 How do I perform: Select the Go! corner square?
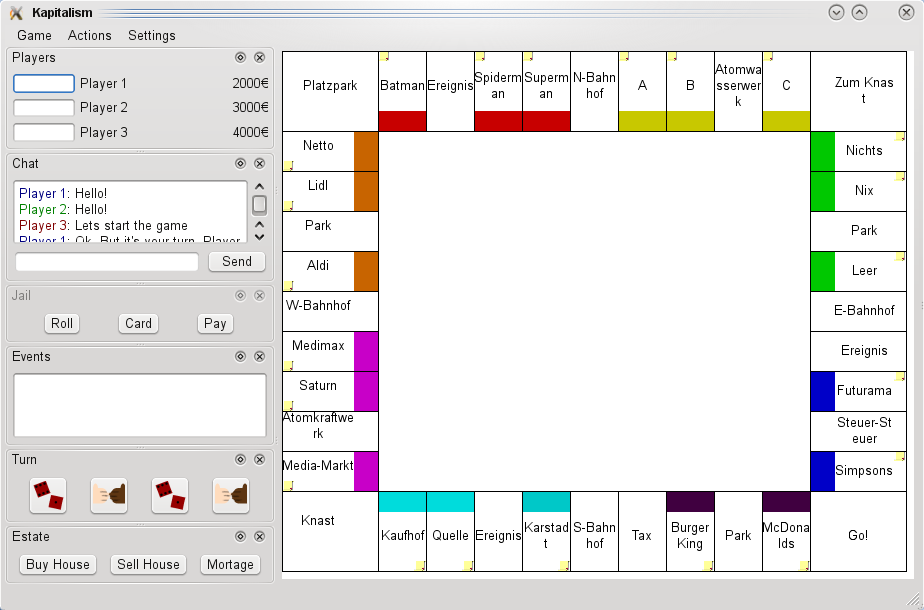click(859, 532)
